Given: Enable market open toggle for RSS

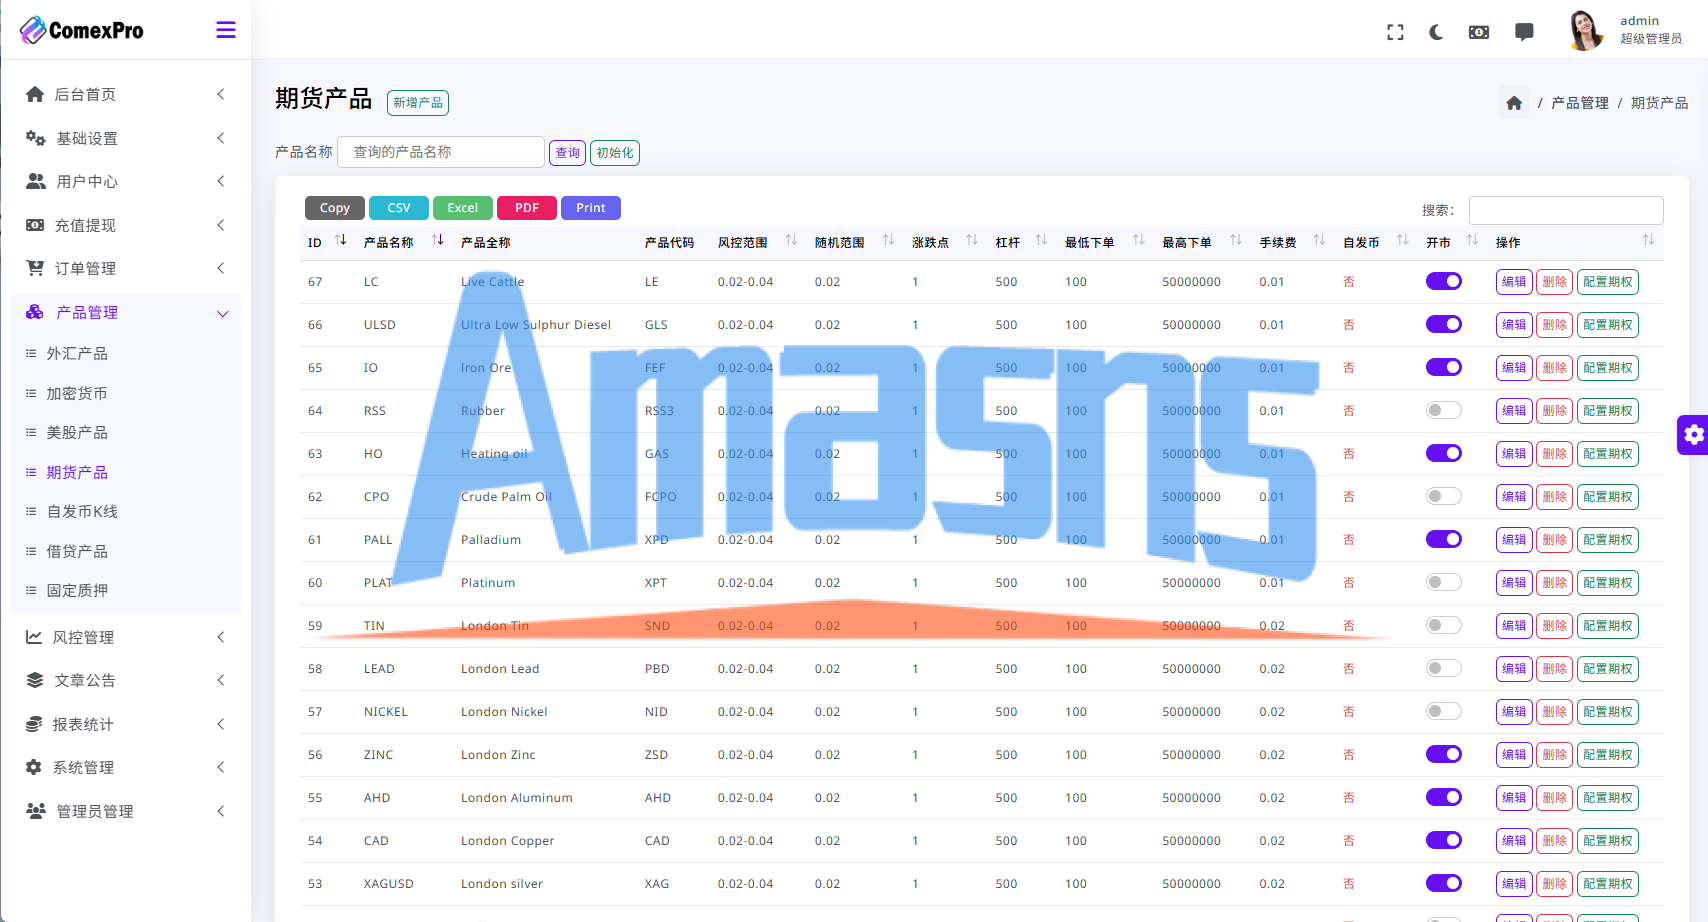Looking at the screenshot, I should (1443, 410).
